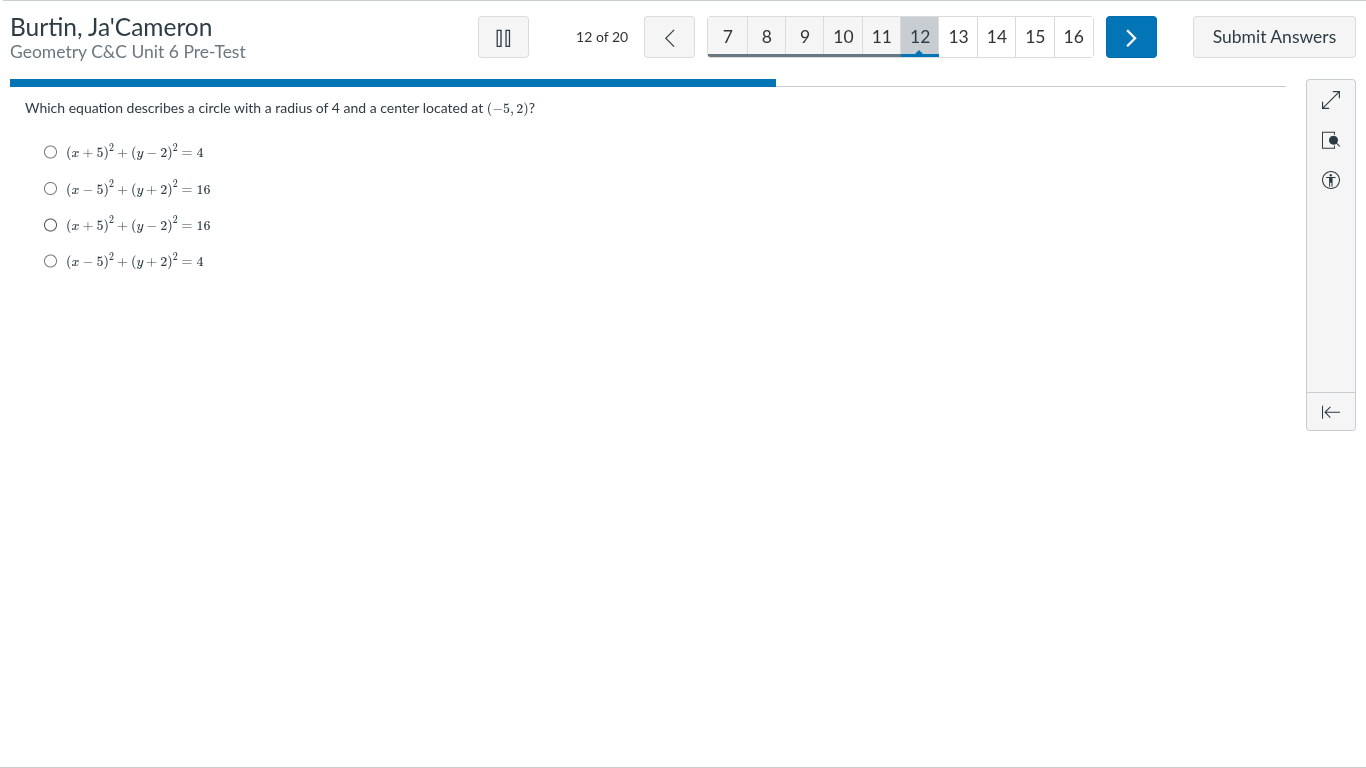Click the Submit Answers button

(1274, 37)
